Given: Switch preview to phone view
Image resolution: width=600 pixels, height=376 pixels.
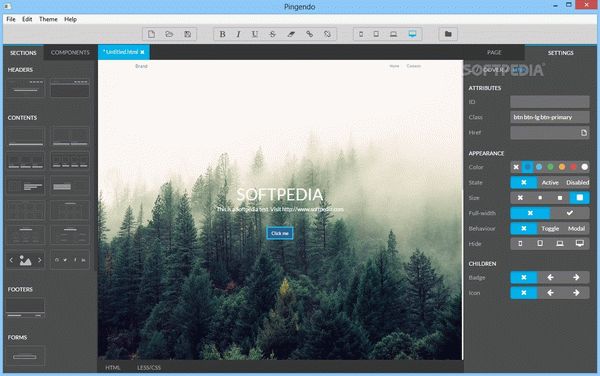Looking at the screenshot, I should click(x=361, y=34).
